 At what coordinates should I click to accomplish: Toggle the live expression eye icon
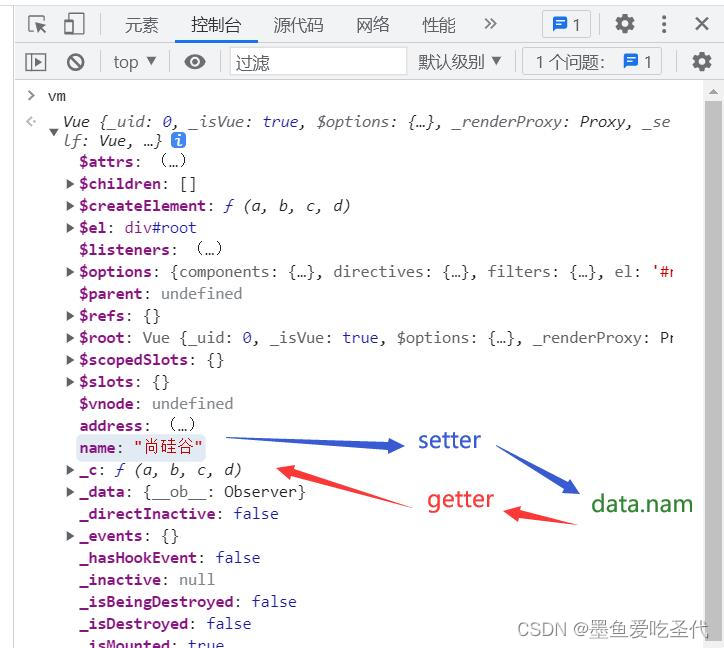[195, 61]
